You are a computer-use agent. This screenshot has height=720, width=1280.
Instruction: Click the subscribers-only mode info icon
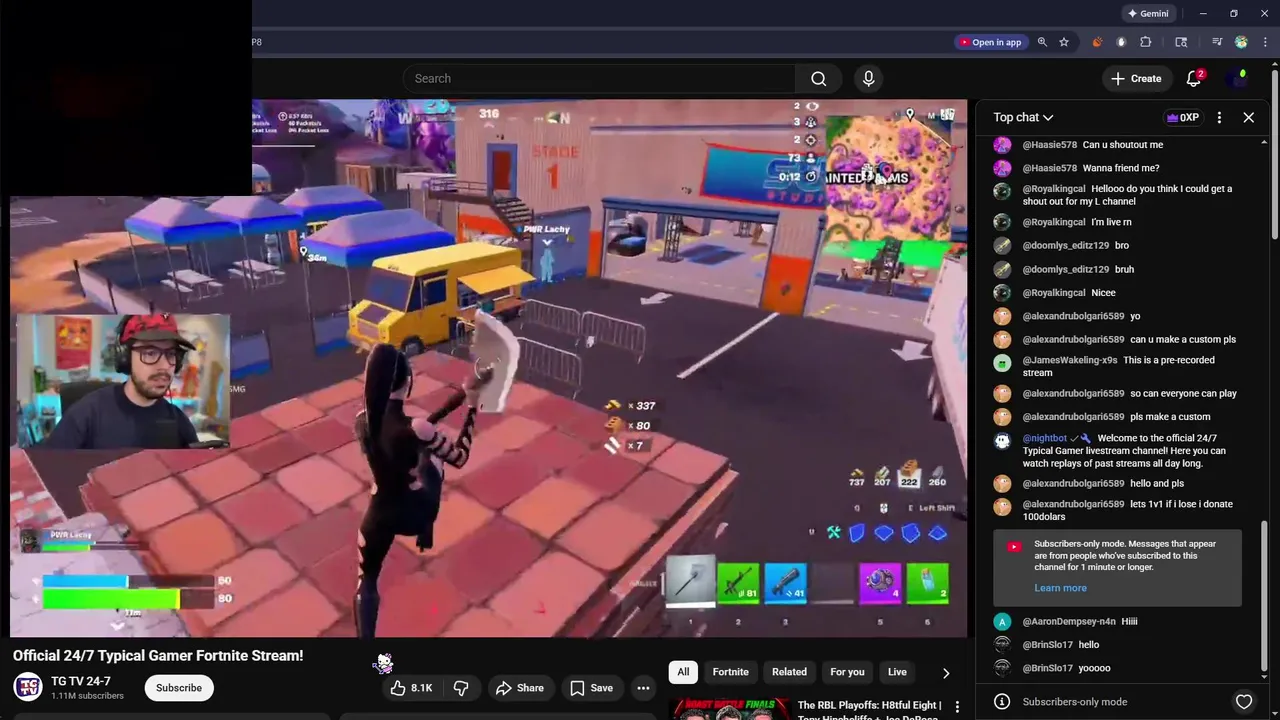[1002, 702]
